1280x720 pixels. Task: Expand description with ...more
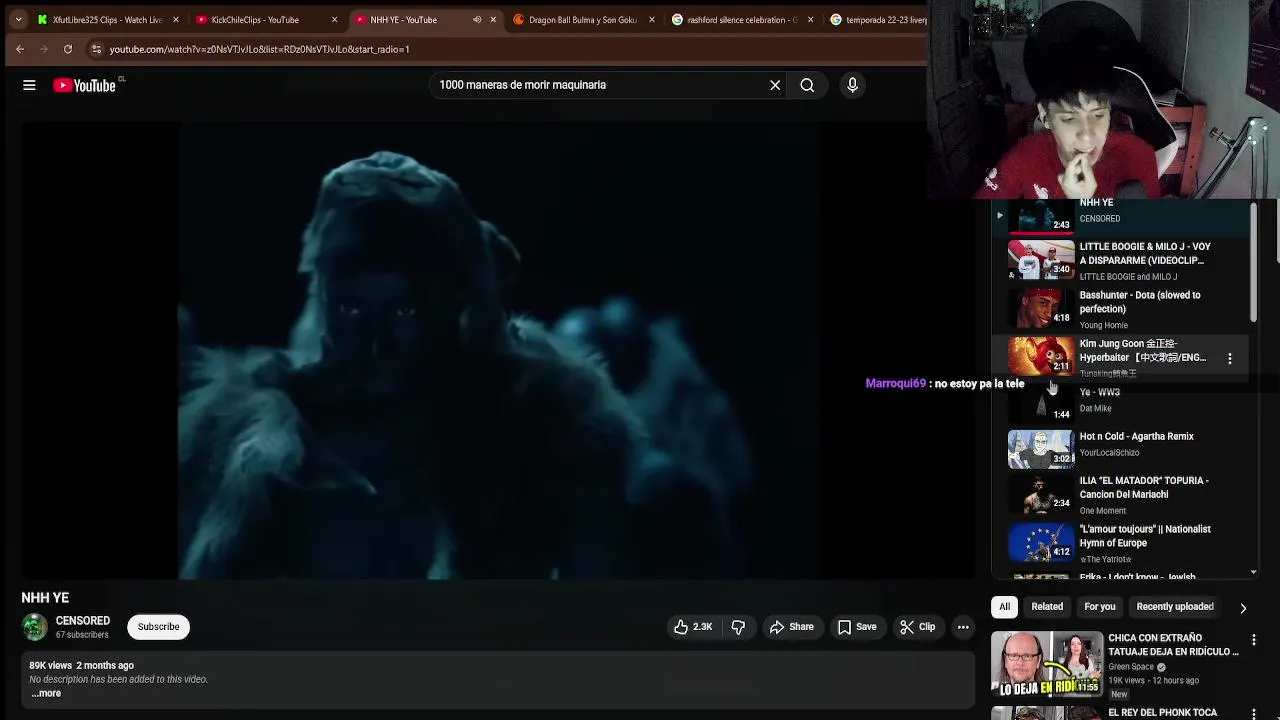coord(46,693)
